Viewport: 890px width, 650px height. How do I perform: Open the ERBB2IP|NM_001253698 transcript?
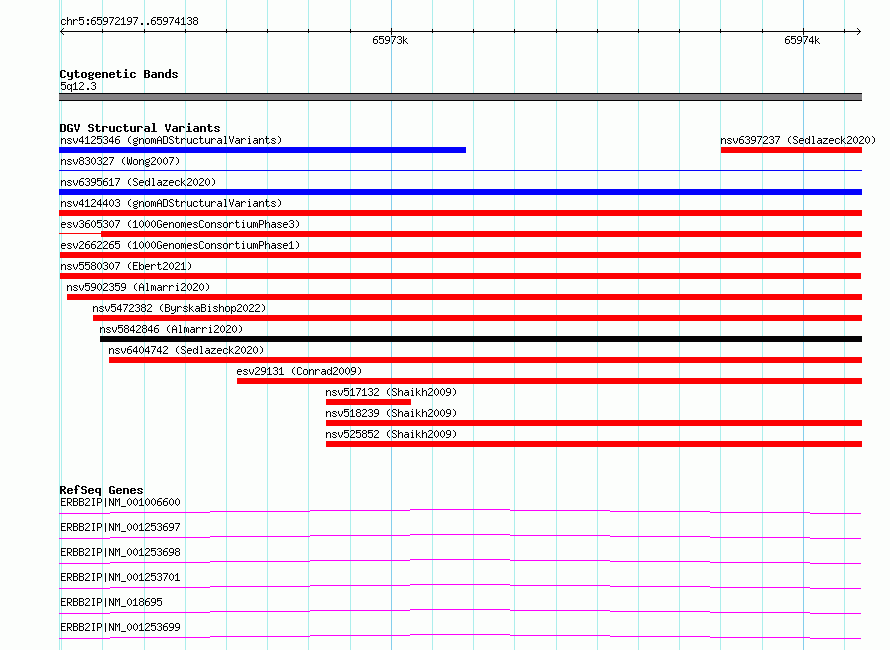click(120, 552)
